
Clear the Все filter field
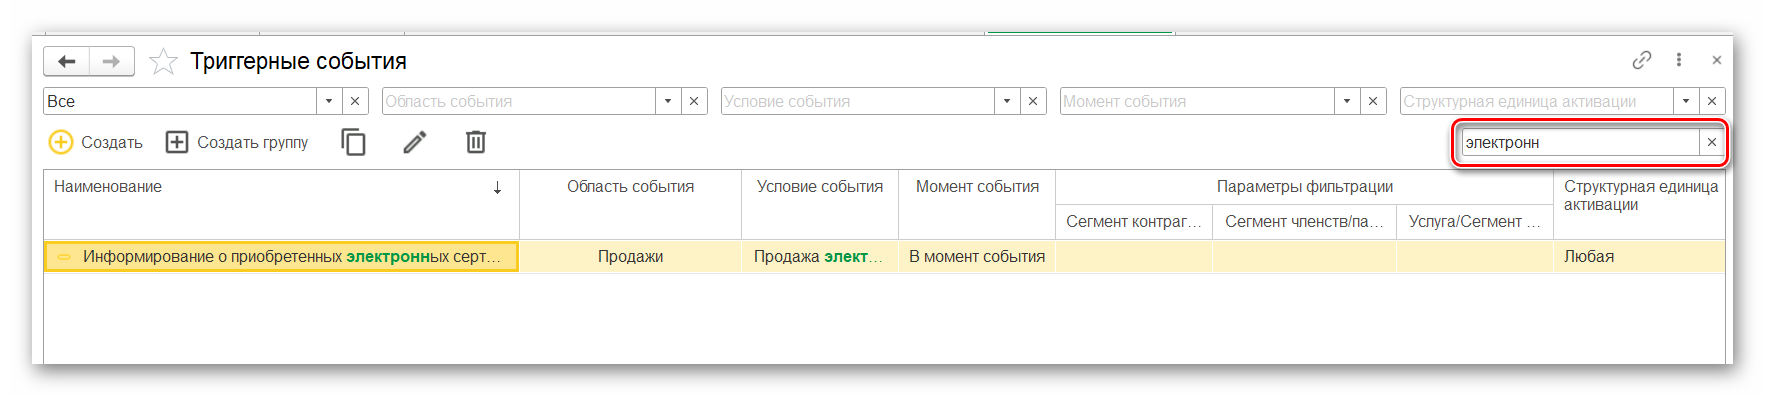(355, 101)
